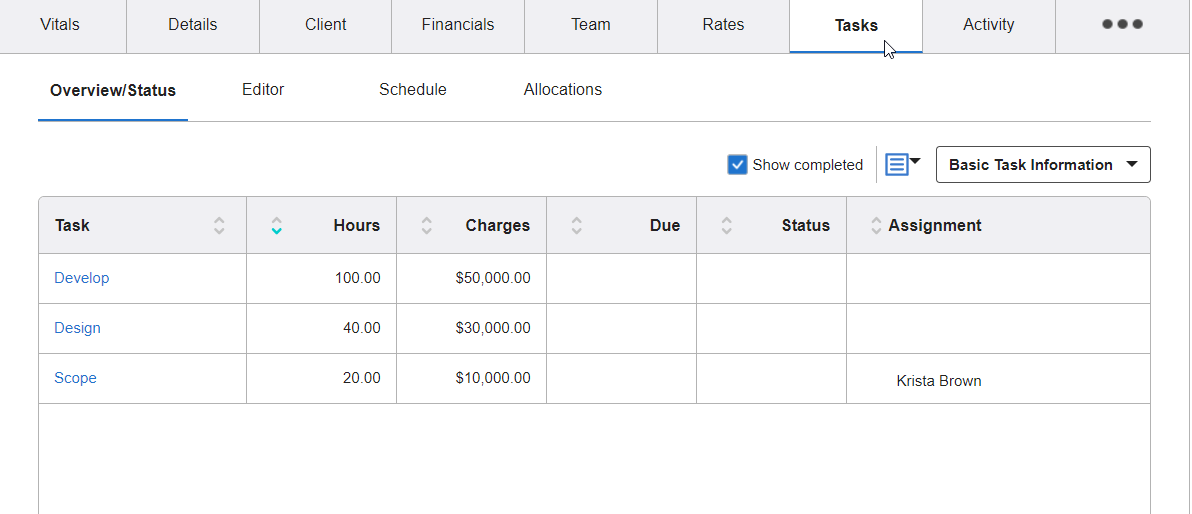Viewport: 1192px width, 514px height.
Task: Click the Assignment column sort arrows
Action: click(877, 226)
